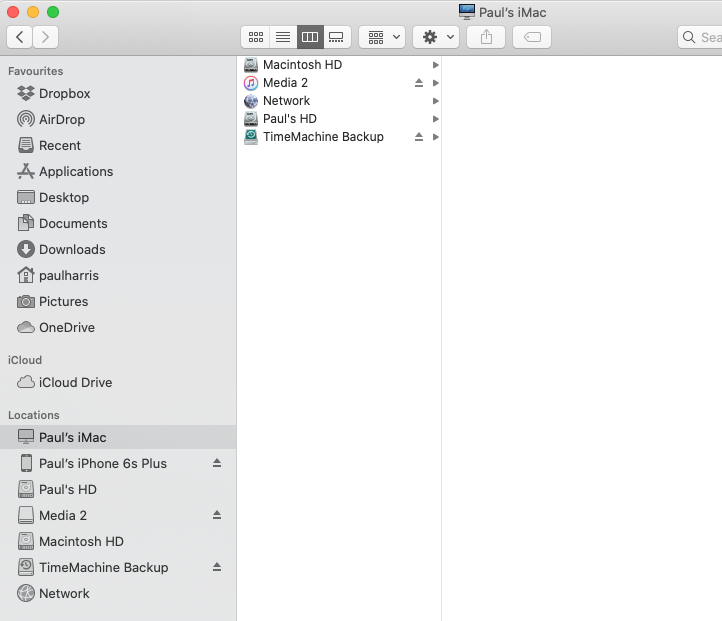Expand Network disclosure arrow in column
Viewport: 722px width, 621px height.
click(436, 101)
